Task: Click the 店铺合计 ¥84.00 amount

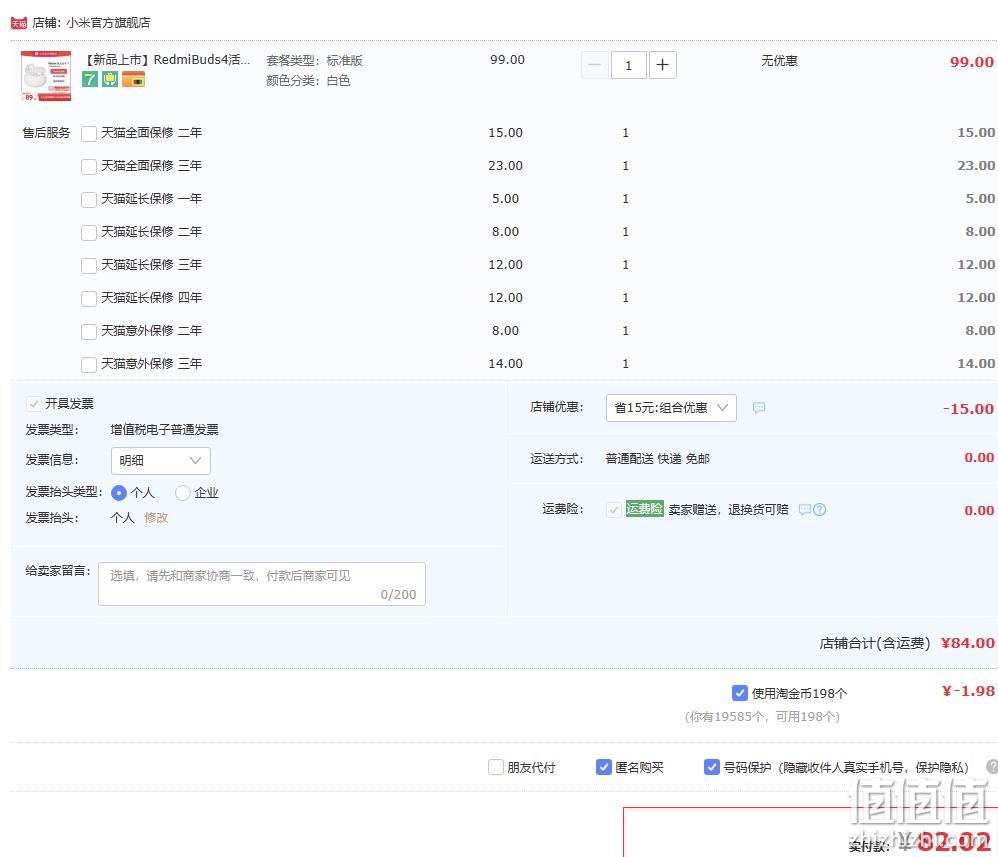Action: (x=967, y=643)
